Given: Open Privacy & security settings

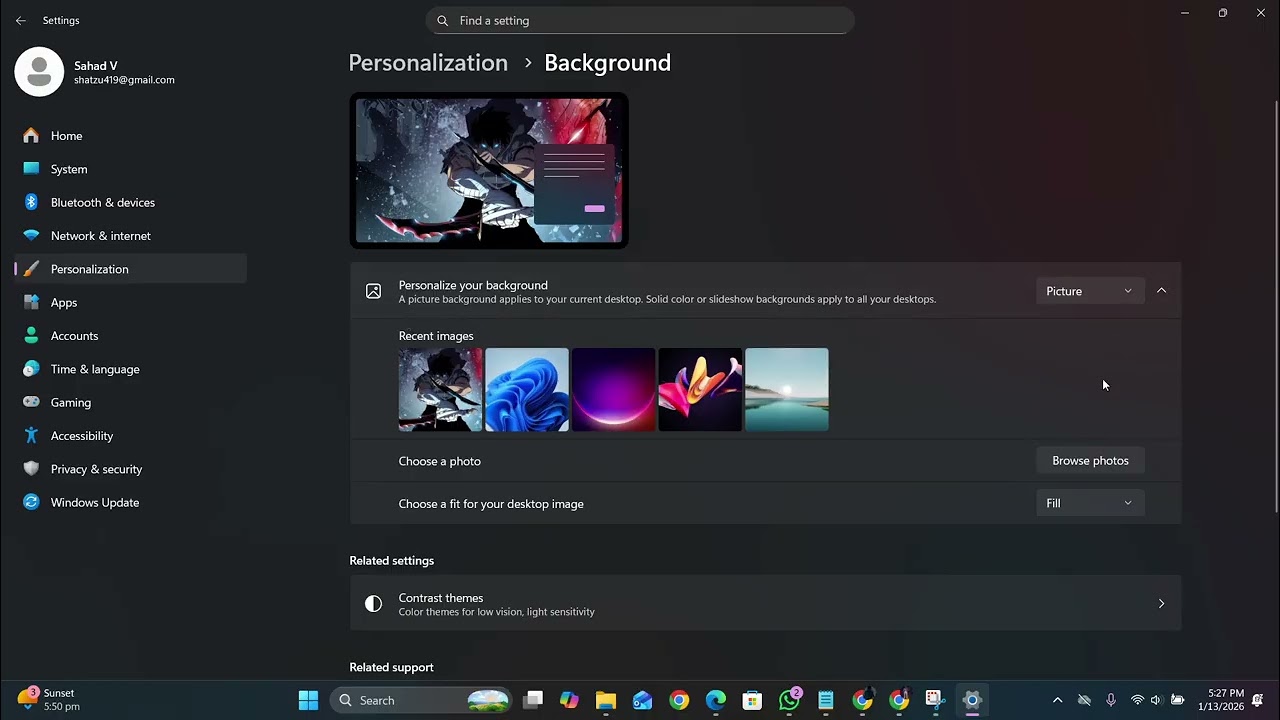Looking at the screenshot, I should point(130,469).
